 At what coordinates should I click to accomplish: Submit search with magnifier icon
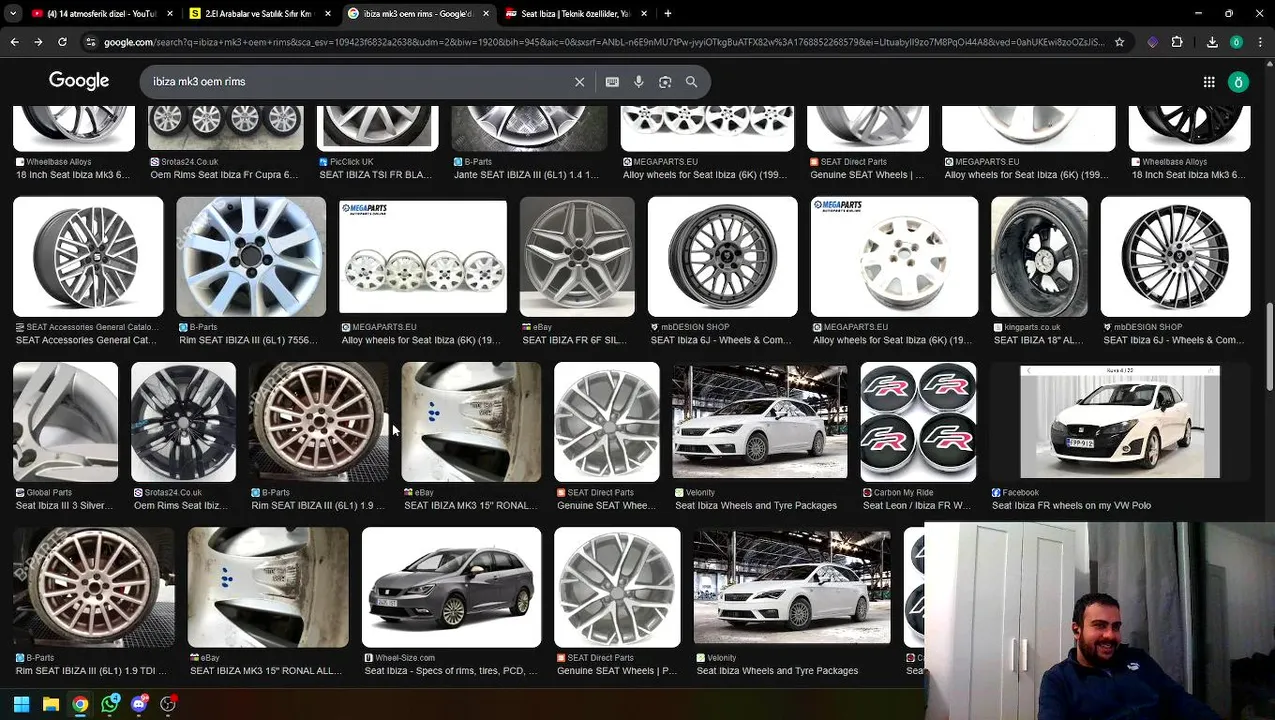tap(691, 82)
